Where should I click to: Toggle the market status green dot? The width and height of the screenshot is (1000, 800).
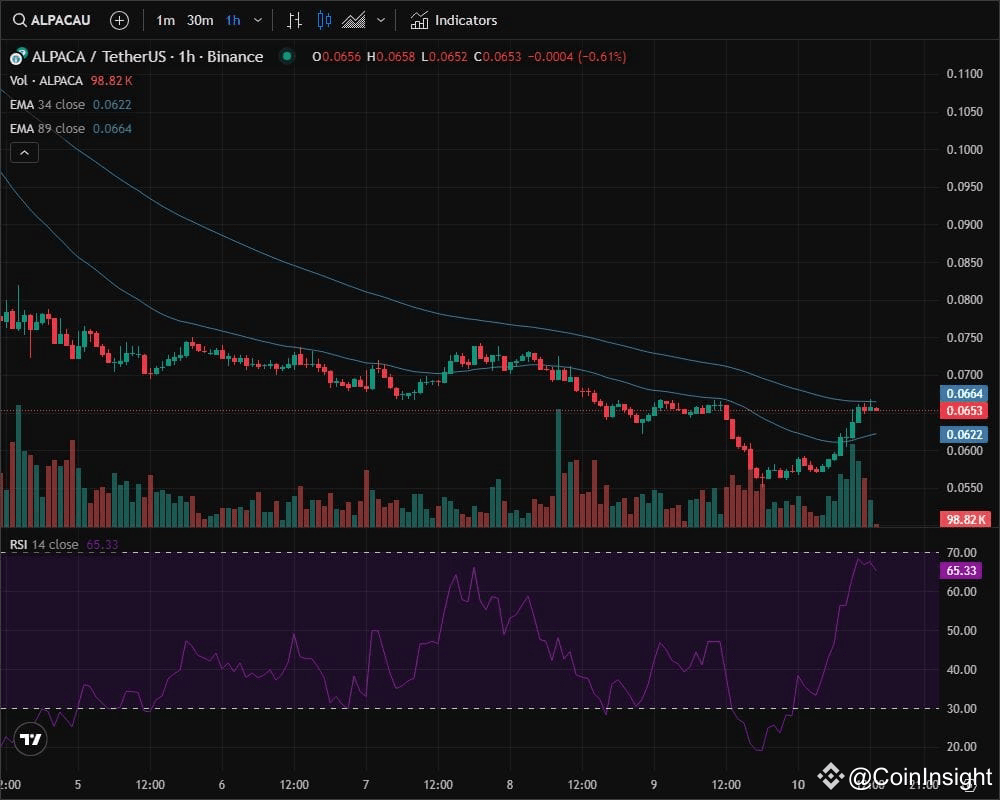coord(287,57)
